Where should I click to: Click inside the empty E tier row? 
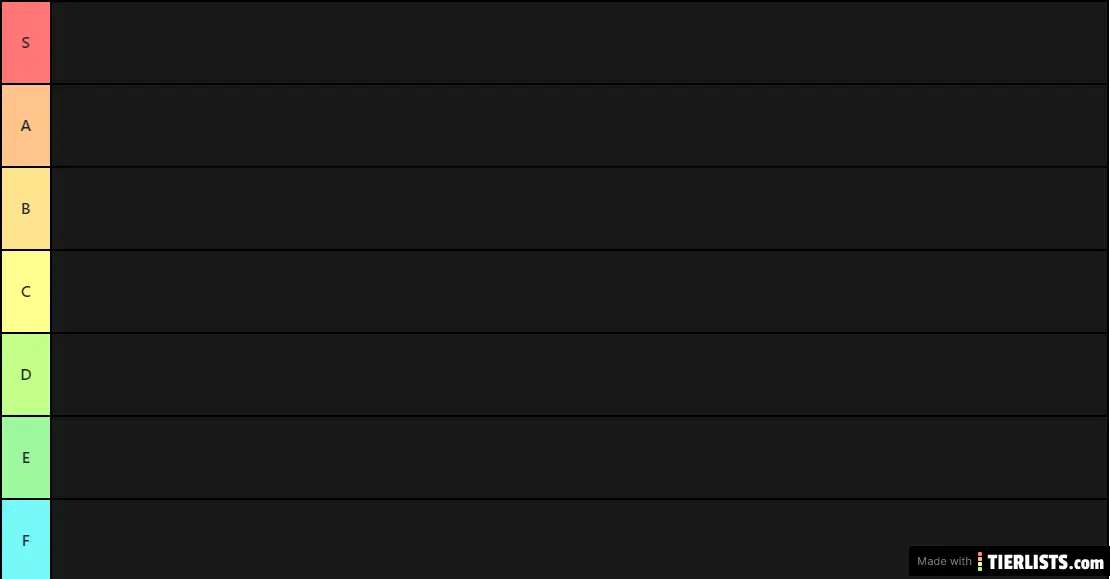[580, 458]
